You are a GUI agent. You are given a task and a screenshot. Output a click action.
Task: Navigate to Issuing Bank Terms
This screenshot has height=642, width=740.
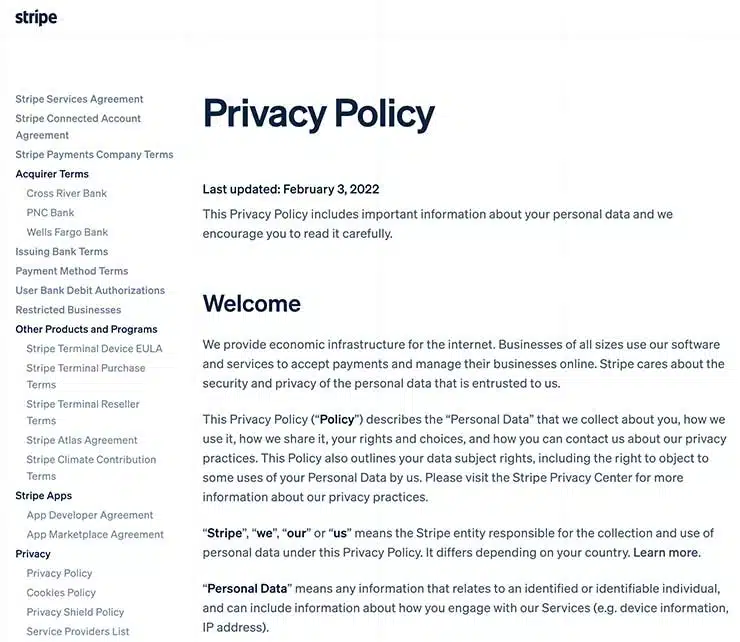point(62,252)
